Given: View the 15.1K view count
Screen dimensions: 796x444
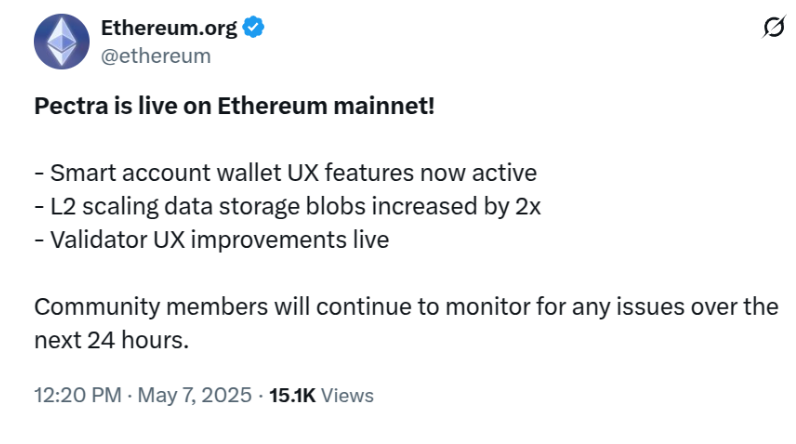Looking at the screenshot, I should coord(292,395).
